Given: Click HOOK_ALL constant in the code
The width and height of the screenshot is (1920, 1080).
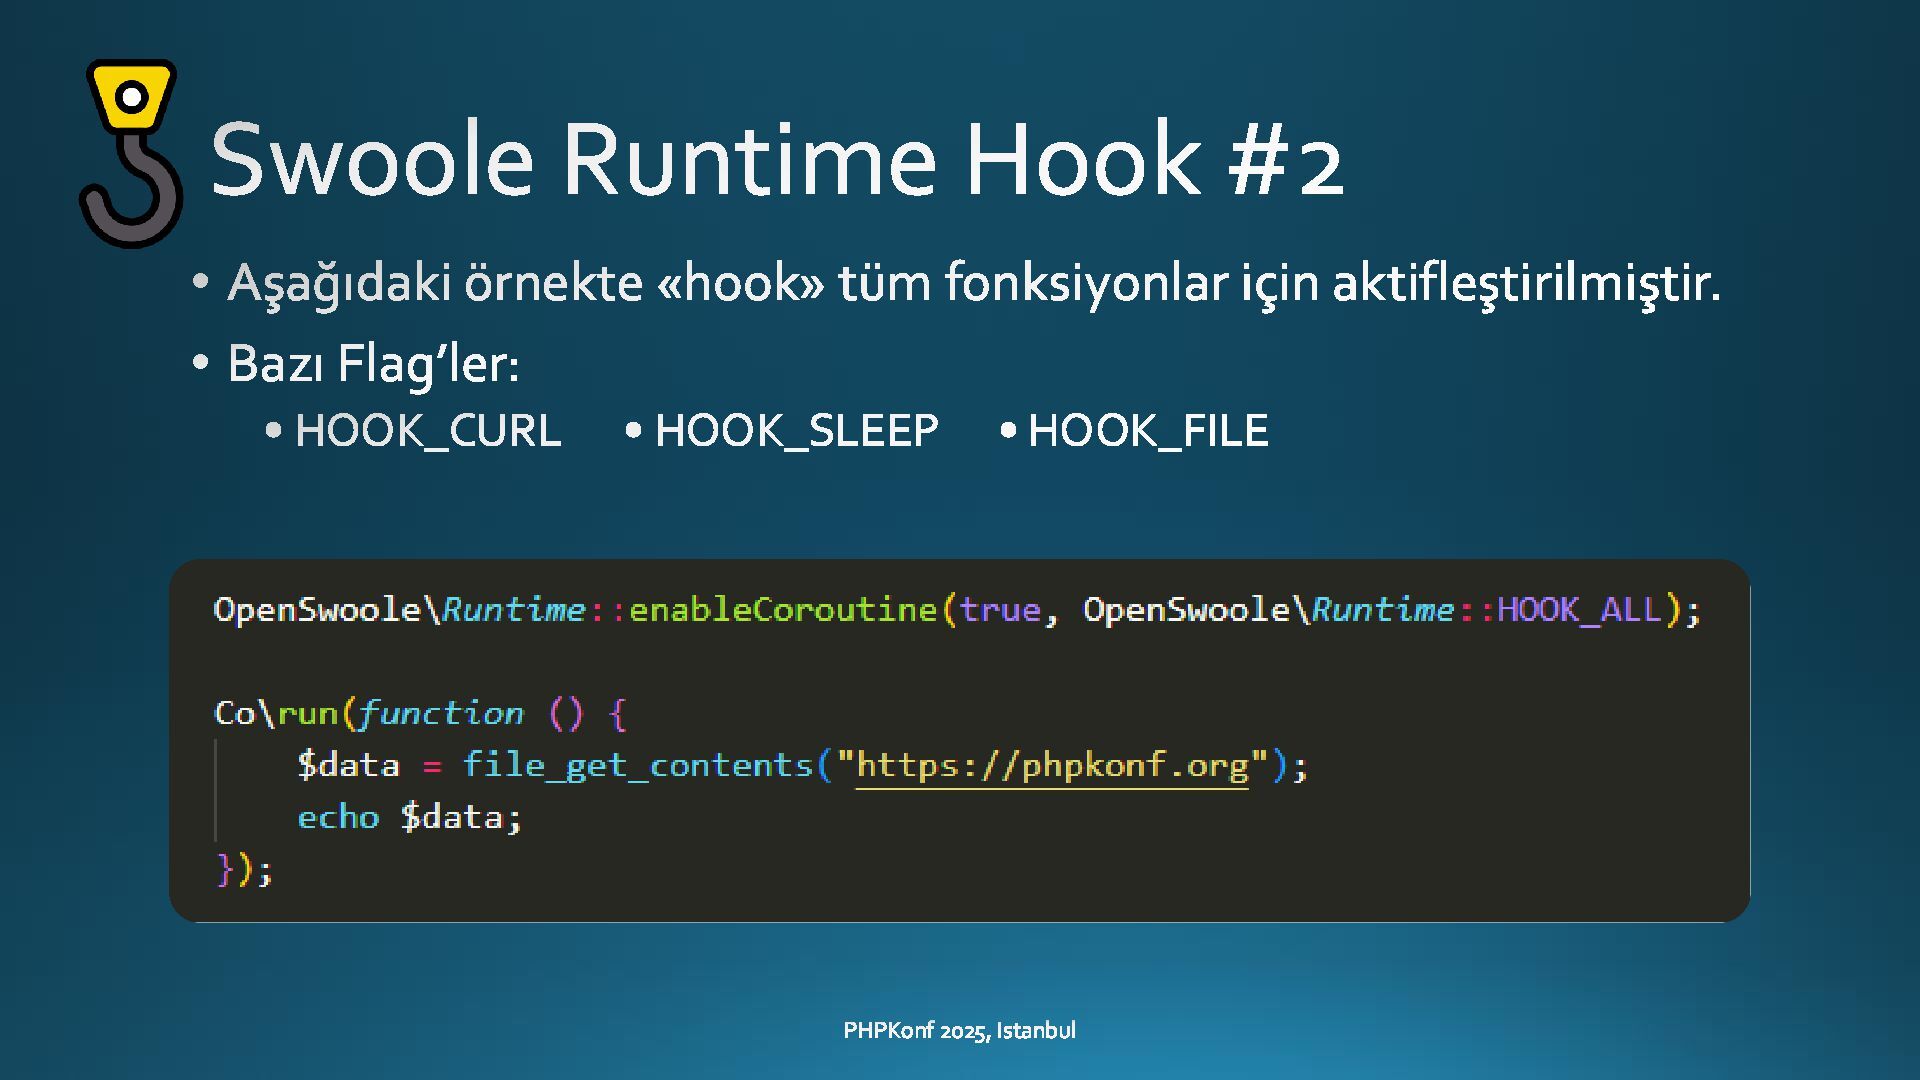Looking at the screenshot, I should (x=1578, y=610).
